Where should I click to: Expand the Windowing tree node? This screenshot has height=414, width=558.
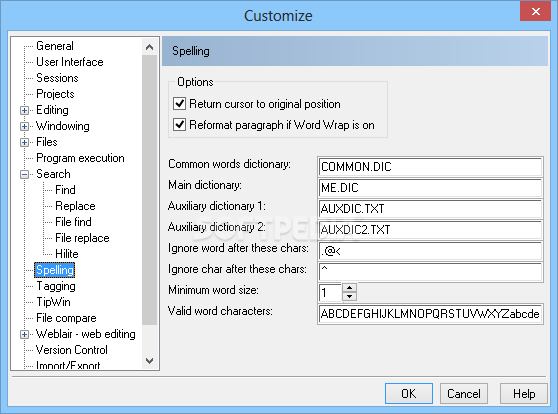click(24, 127)
